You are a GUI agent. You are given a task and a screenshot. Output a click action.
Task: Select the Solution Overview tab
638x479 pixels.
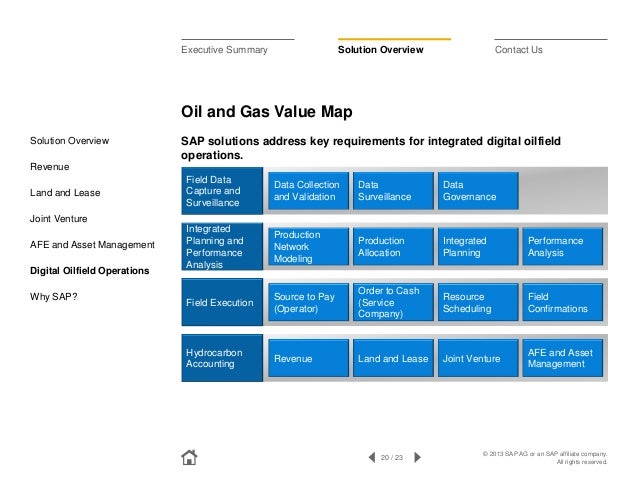pyautogui.click(x=380, y=50)
